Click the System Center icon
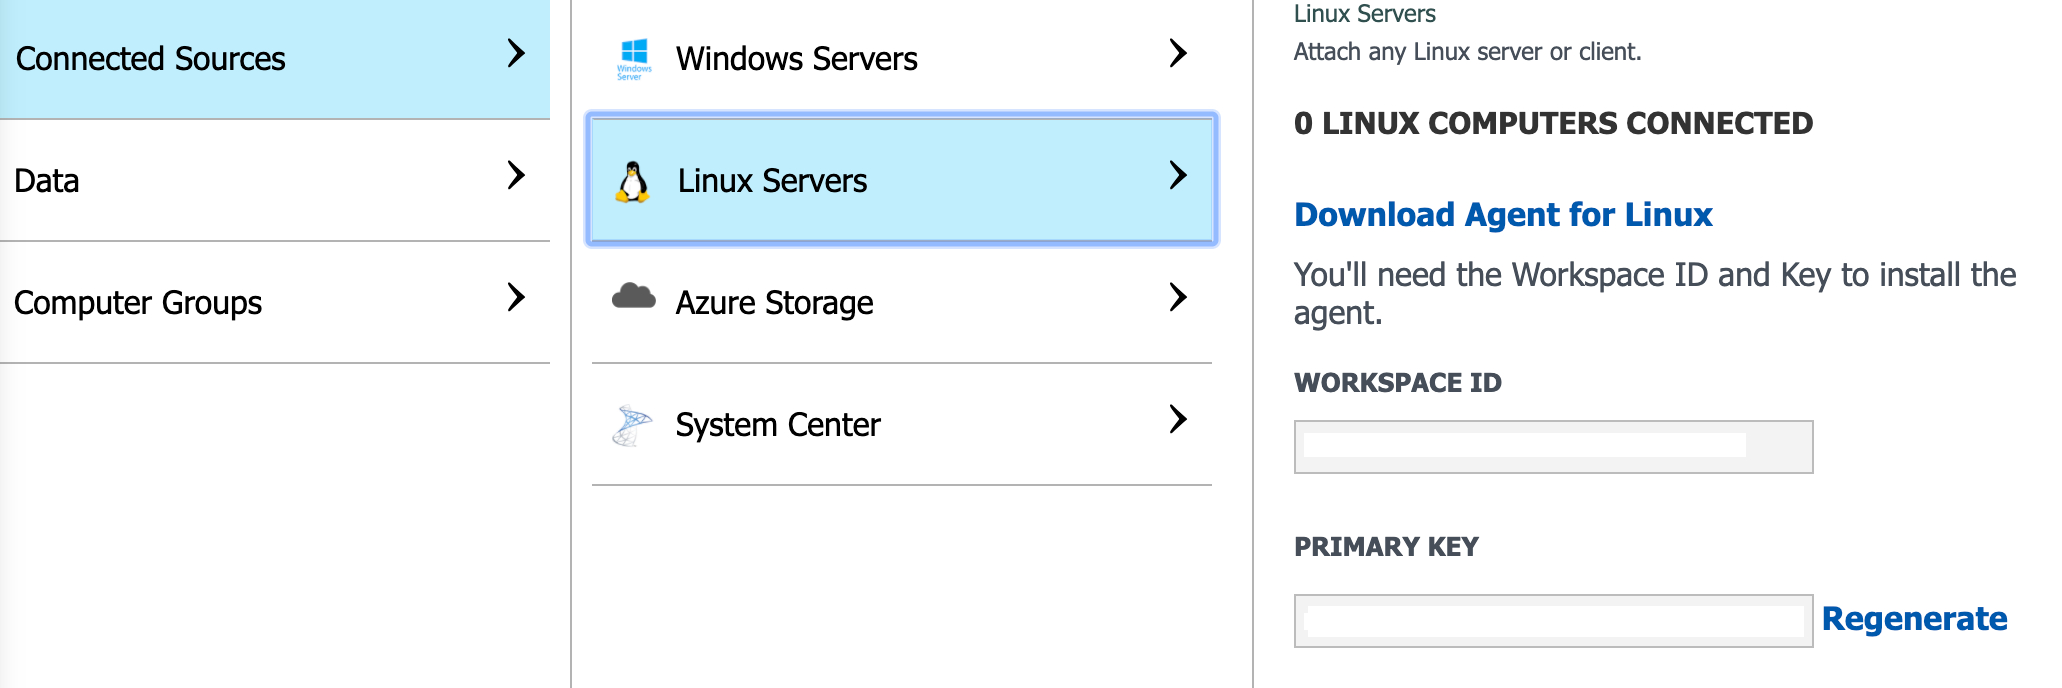The image size is (2062, 688). [x=632, y=425]
